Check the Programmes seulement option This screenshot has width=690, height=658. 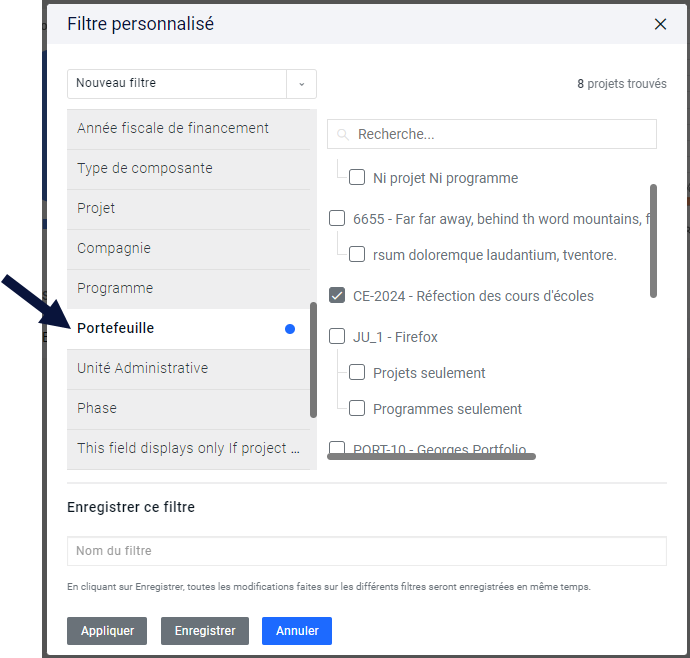(357, 408)
